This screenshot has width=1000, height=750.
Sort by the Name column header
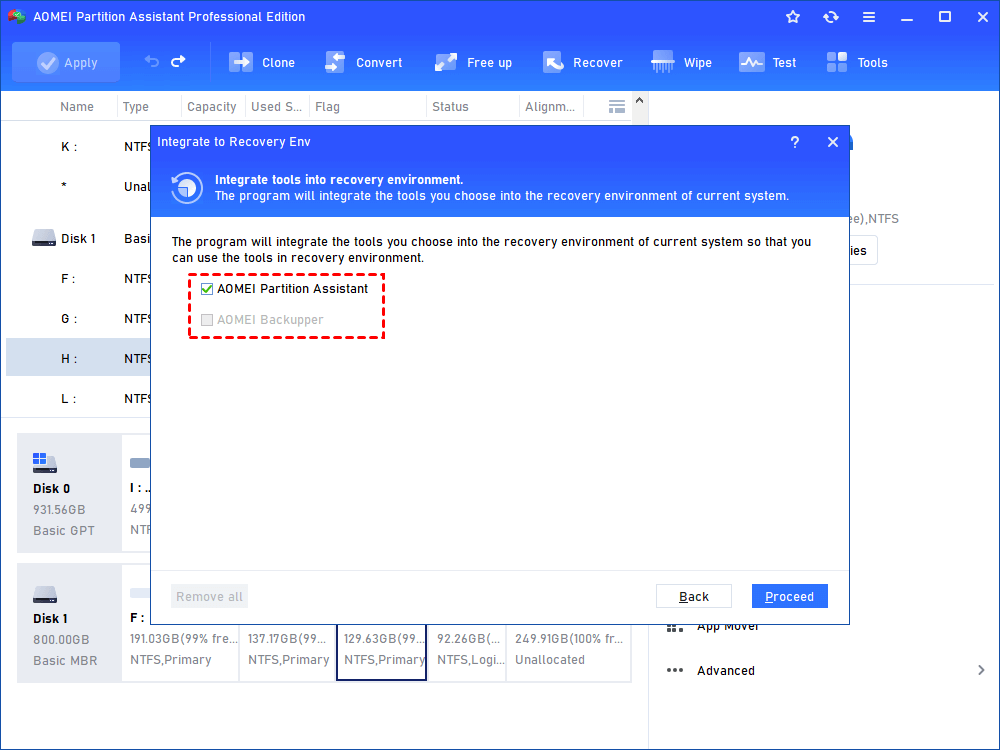point(77,107)
